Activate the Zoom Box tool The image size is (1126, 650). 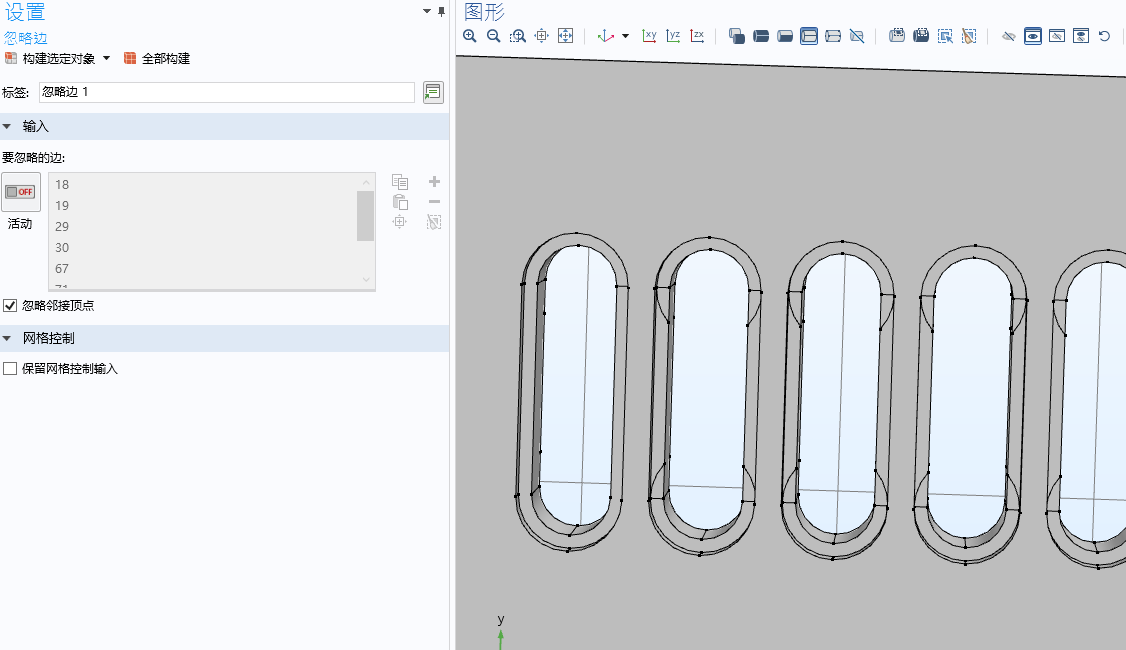pos(518,36)
